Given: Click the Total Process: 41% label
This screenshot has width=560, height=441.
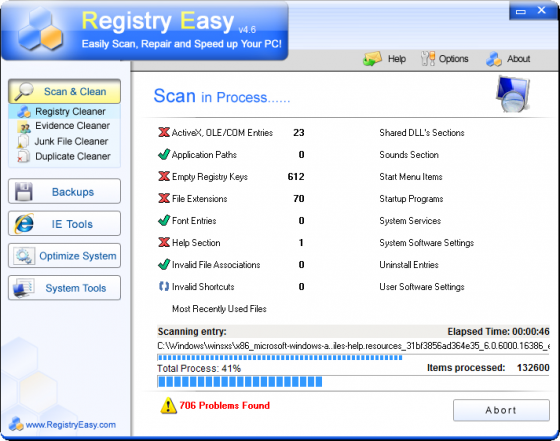Looking at the screenshot, I should click(199, 368).
